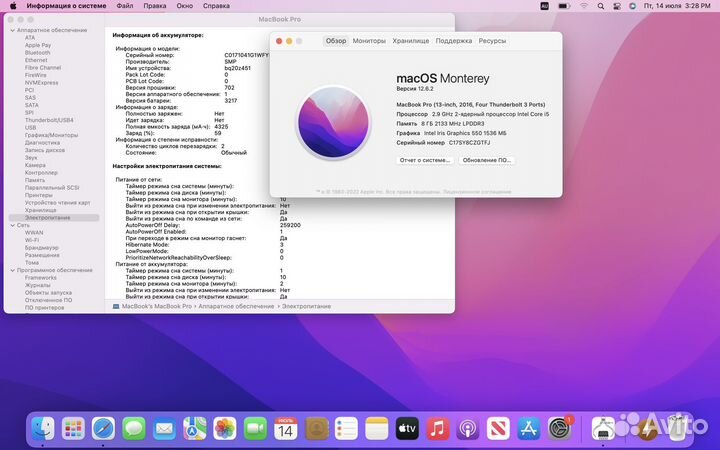
Task: Select NVMExpress in the sidebar
Action: pos(41,83)
